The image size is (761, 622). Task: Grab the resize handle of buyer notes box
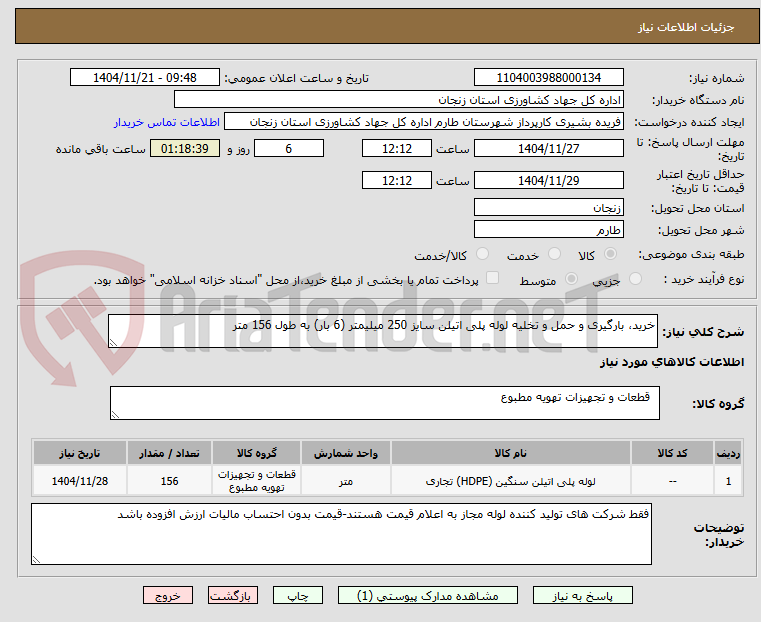(x=36, y=559)
